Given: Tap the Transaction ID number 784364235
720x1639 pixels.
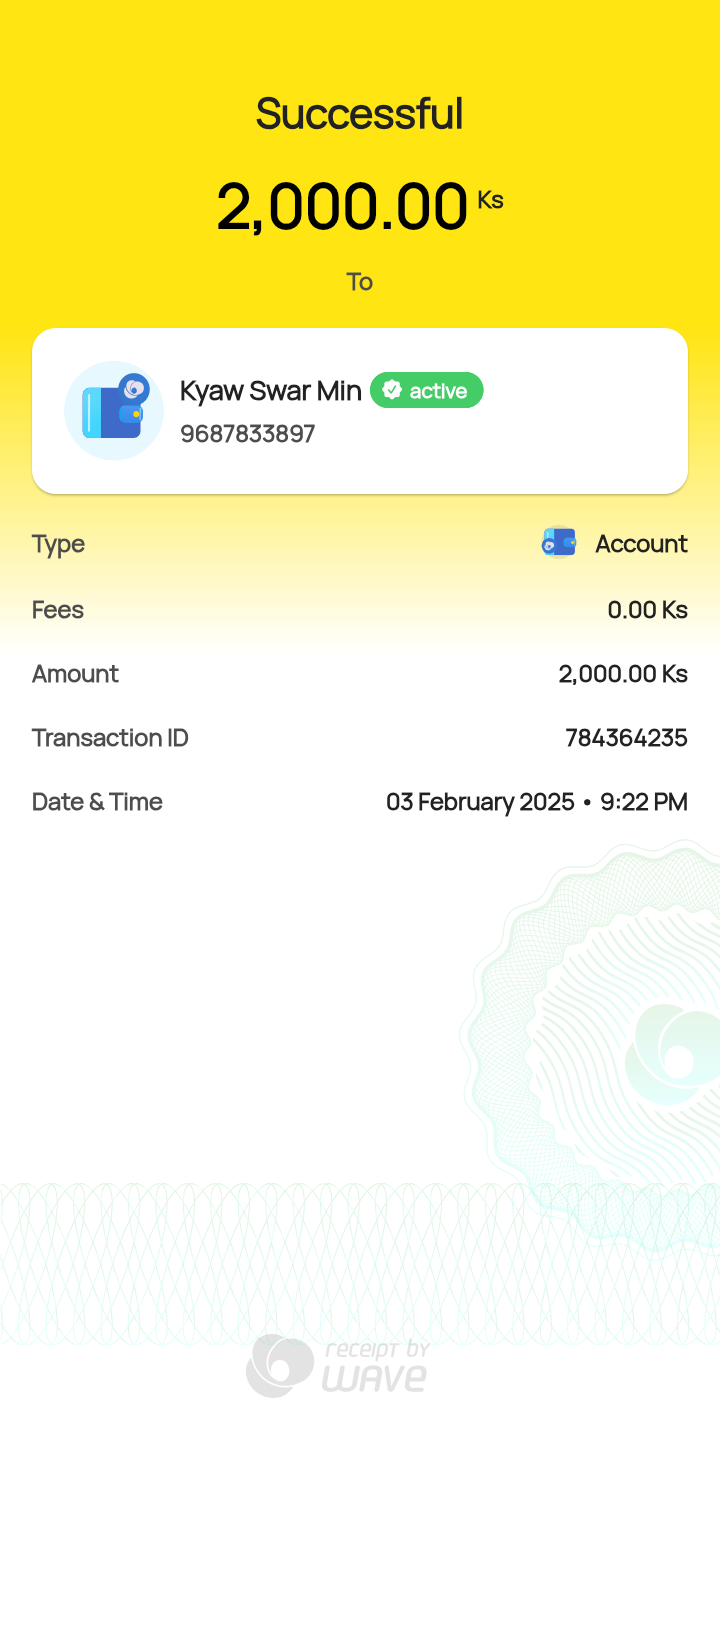Looking at the screenshot, I should pos(626,738).
